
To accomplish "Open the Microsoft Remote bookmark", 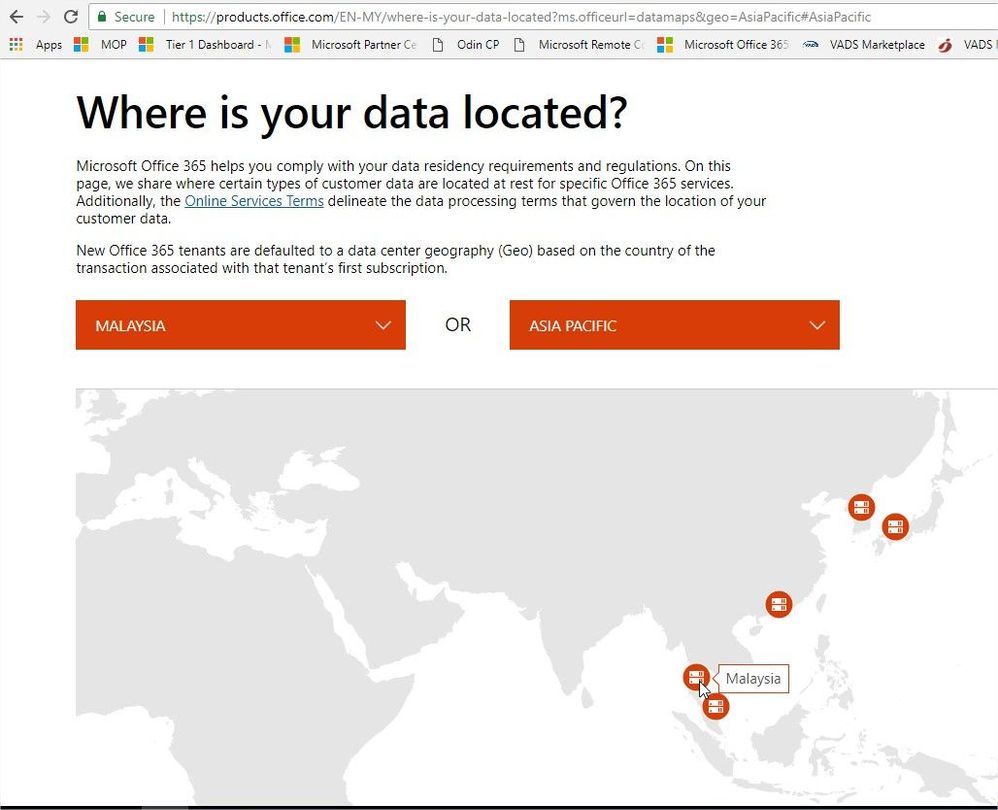I will point(579,45).
